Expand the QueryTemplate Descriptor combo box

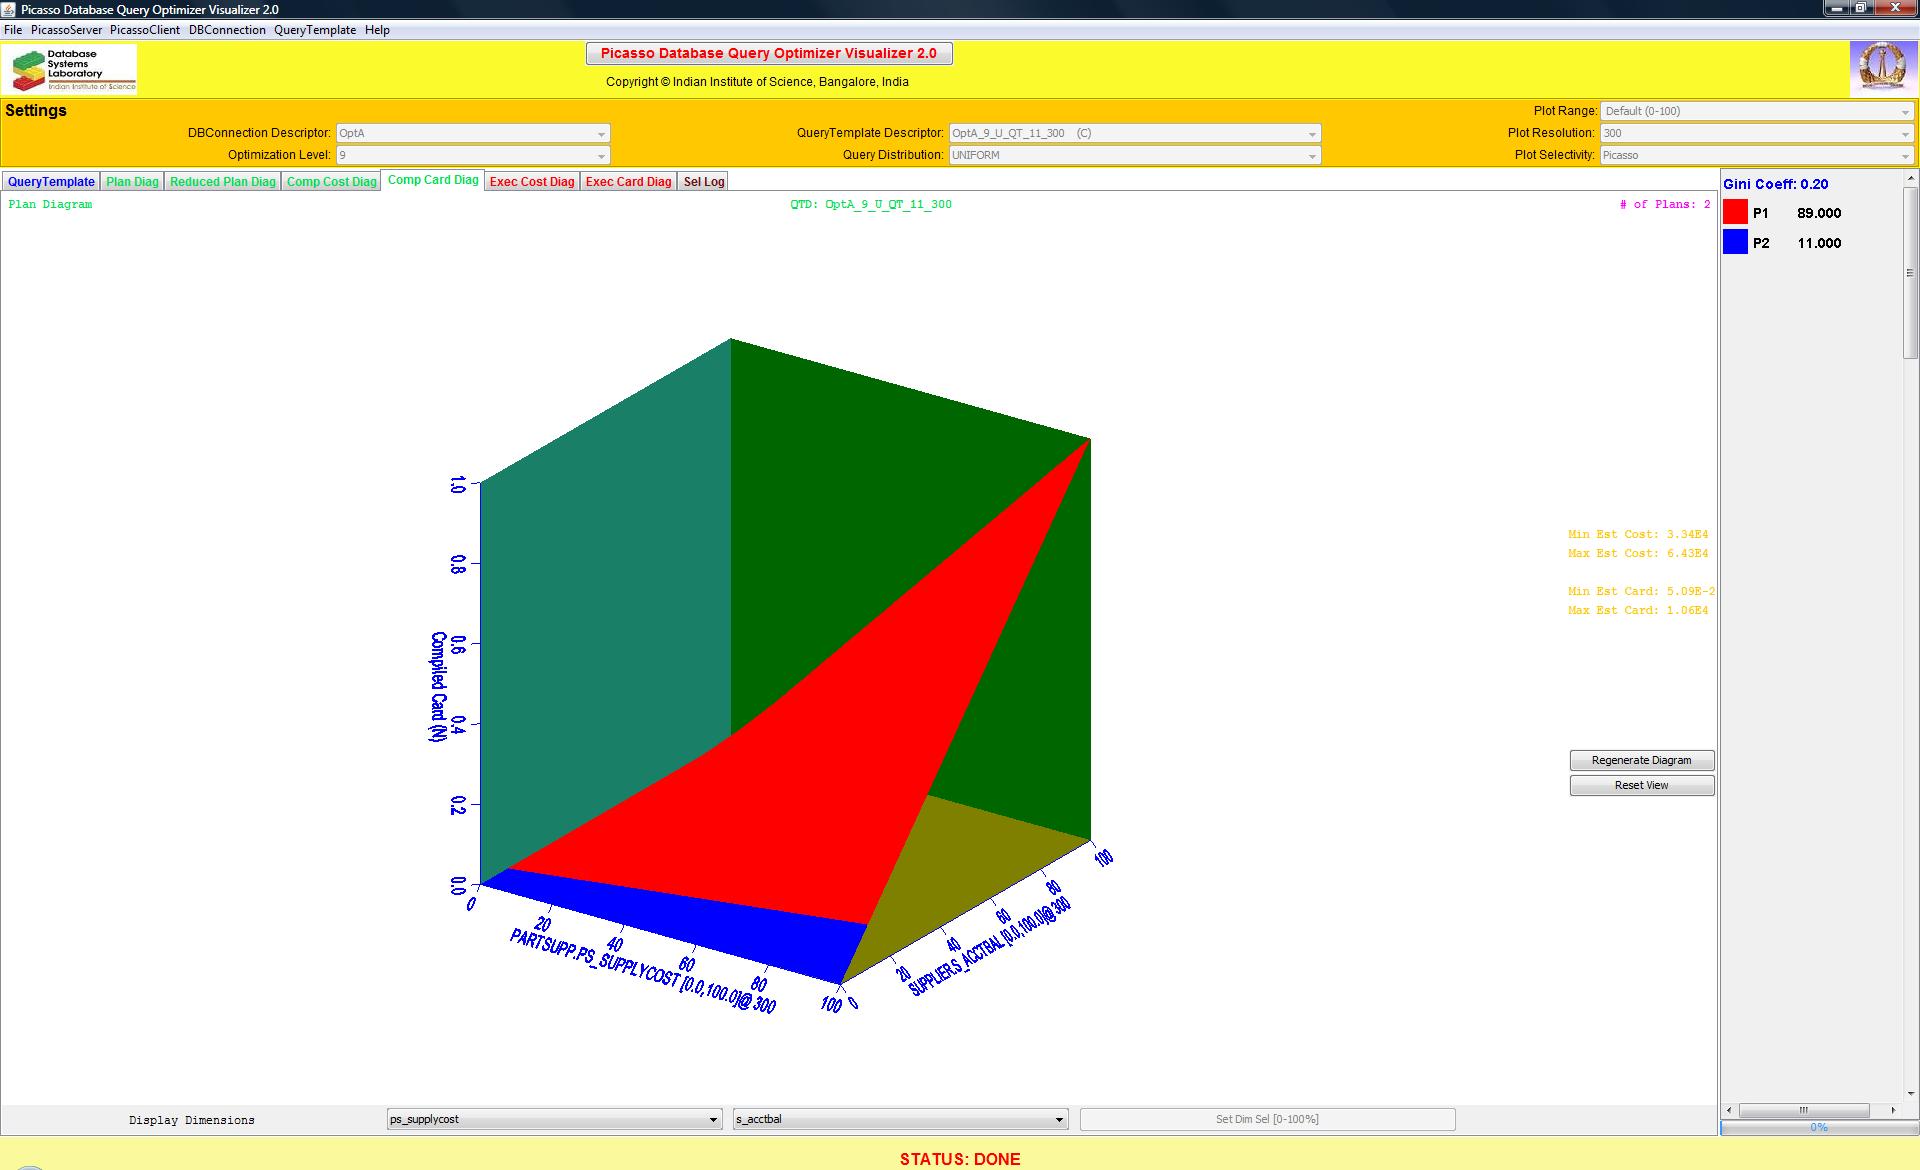1134,133
